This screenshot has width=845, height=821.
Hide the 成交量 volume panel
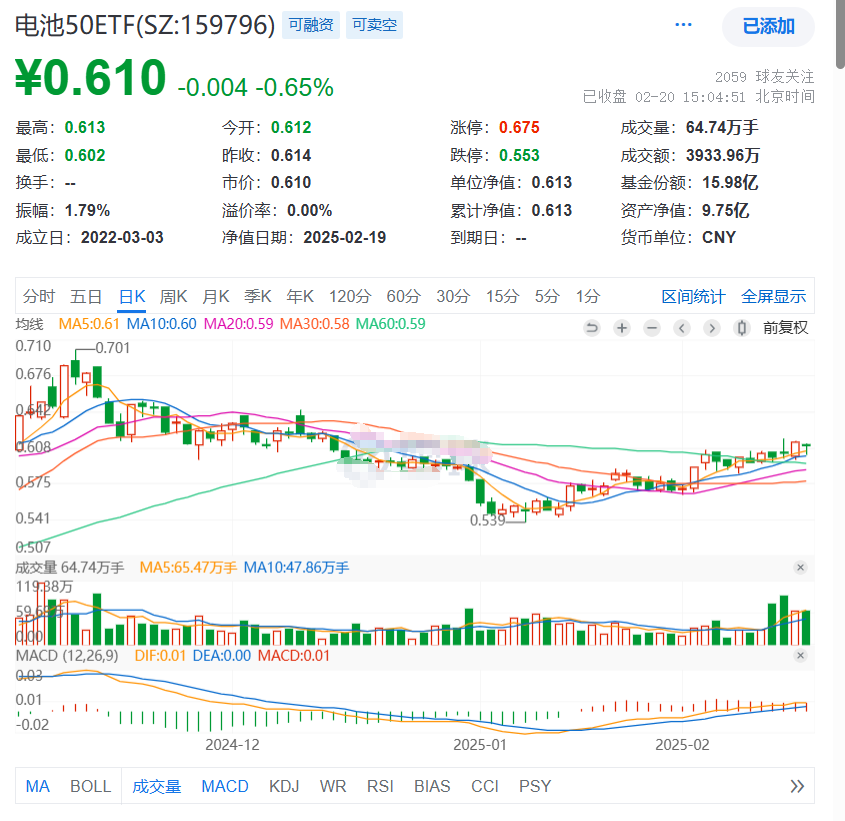pos(800,567)
